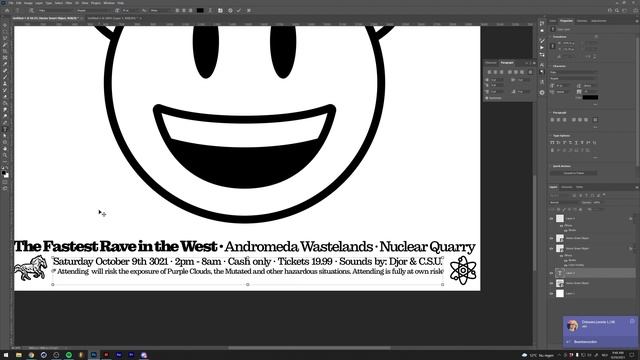Click the button under Quick Actions
640x360 pixels.
pyautogui.click(x=573, y=173)
